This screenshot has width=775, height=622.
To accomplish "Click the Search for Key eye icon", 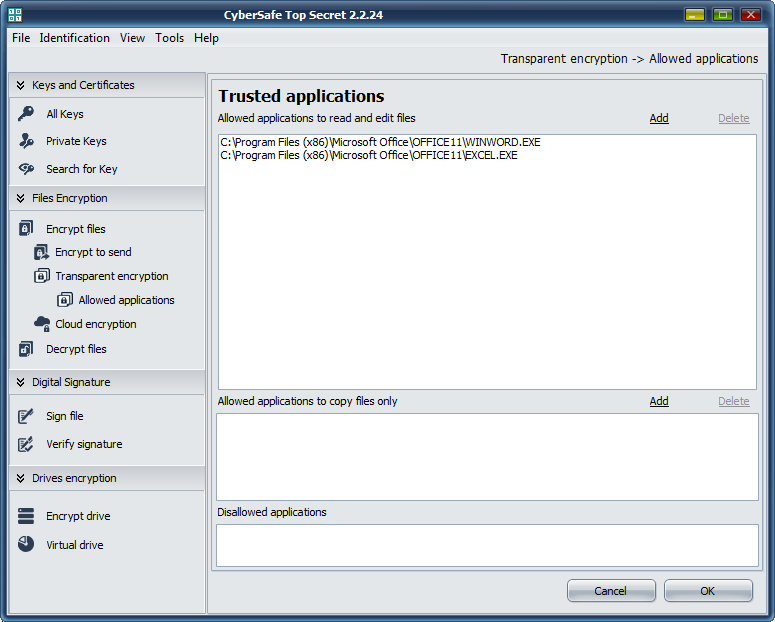I will pyautogui.click(x=26, y=169).
